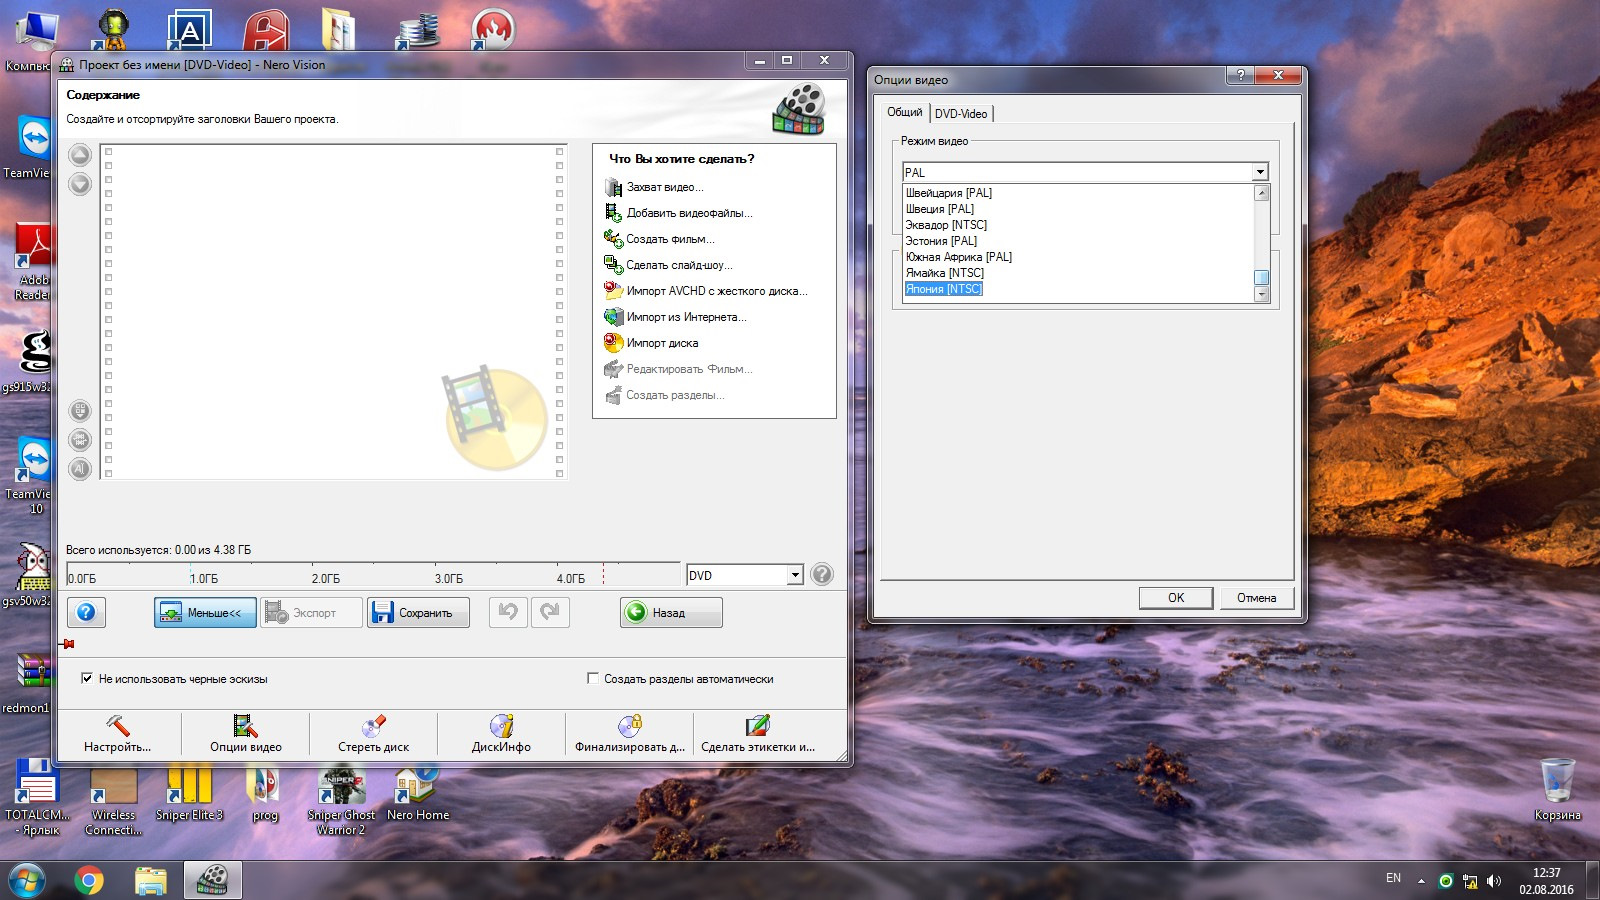The image size is (1600, 900).
Task: Click Nero Vision taskbar button
Action: tap(213, 881)
